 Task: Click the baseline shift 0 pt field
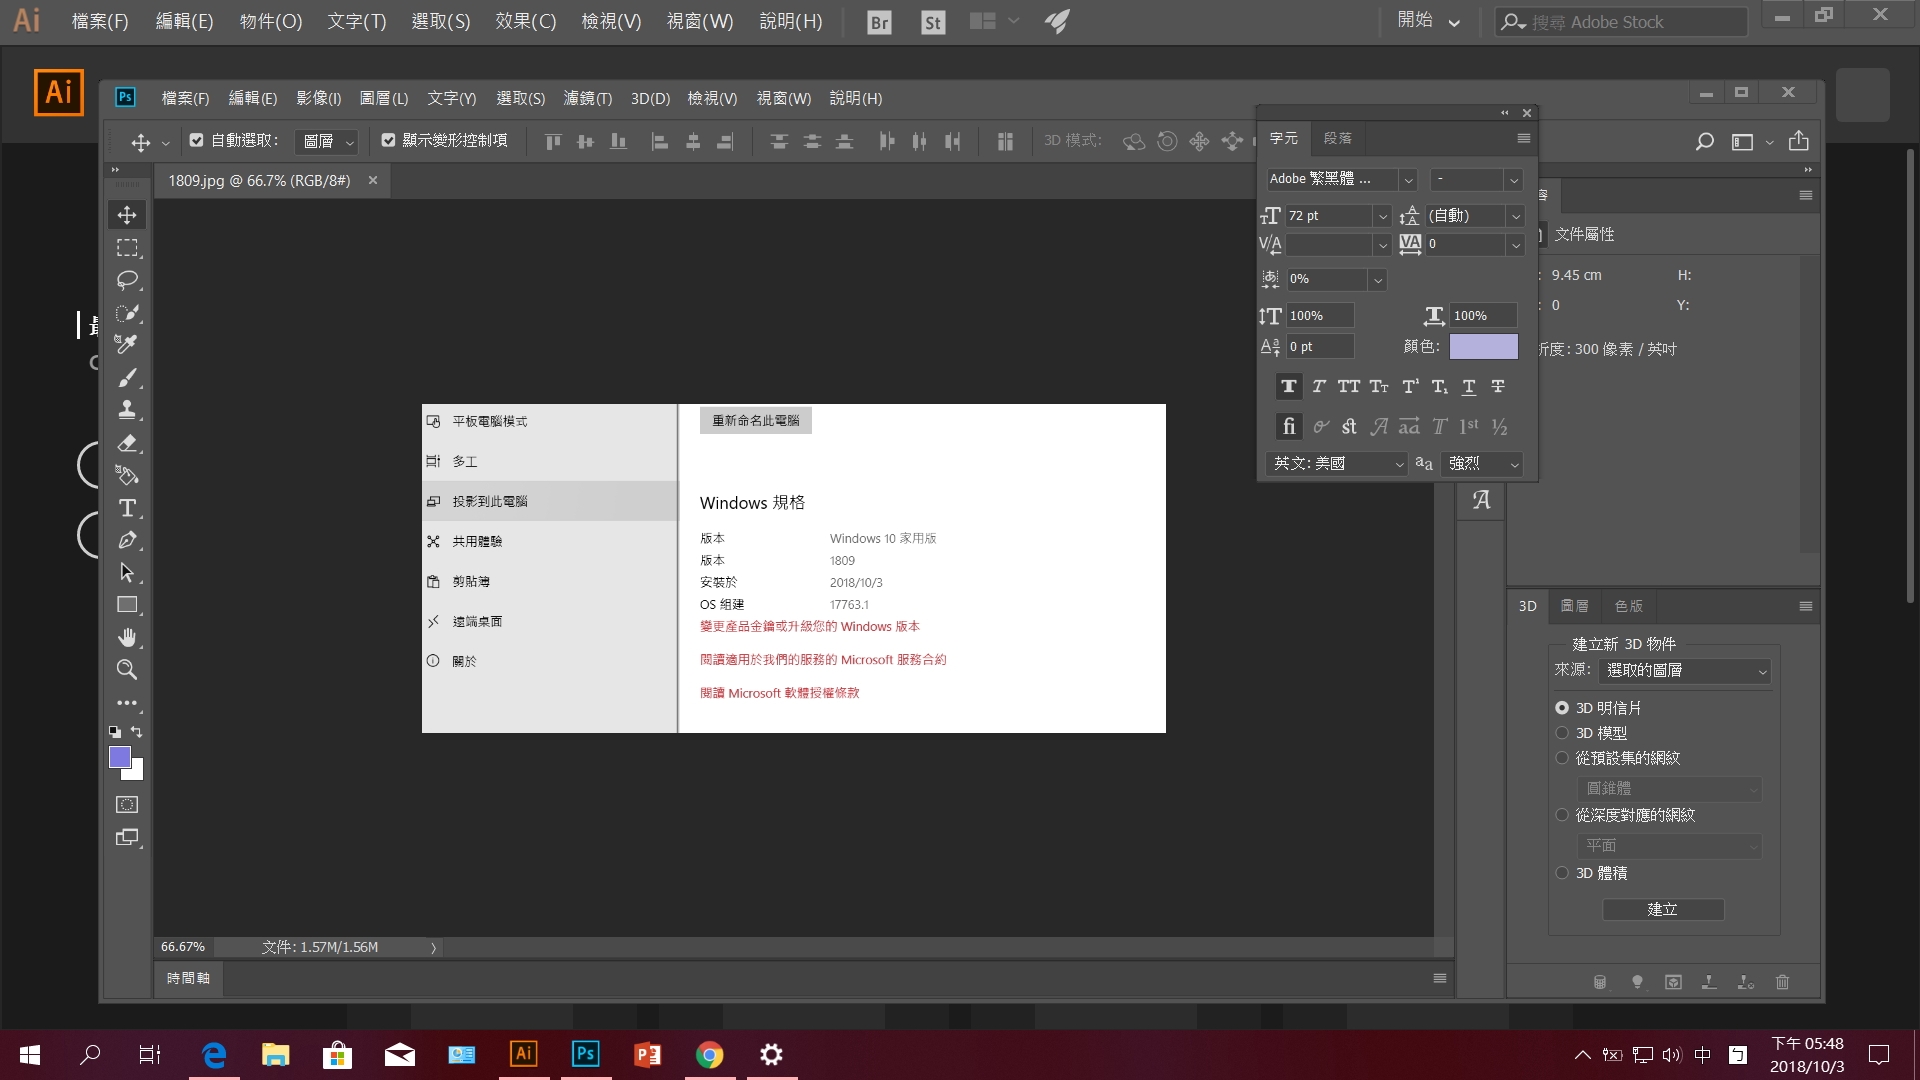coord(1320,346)
